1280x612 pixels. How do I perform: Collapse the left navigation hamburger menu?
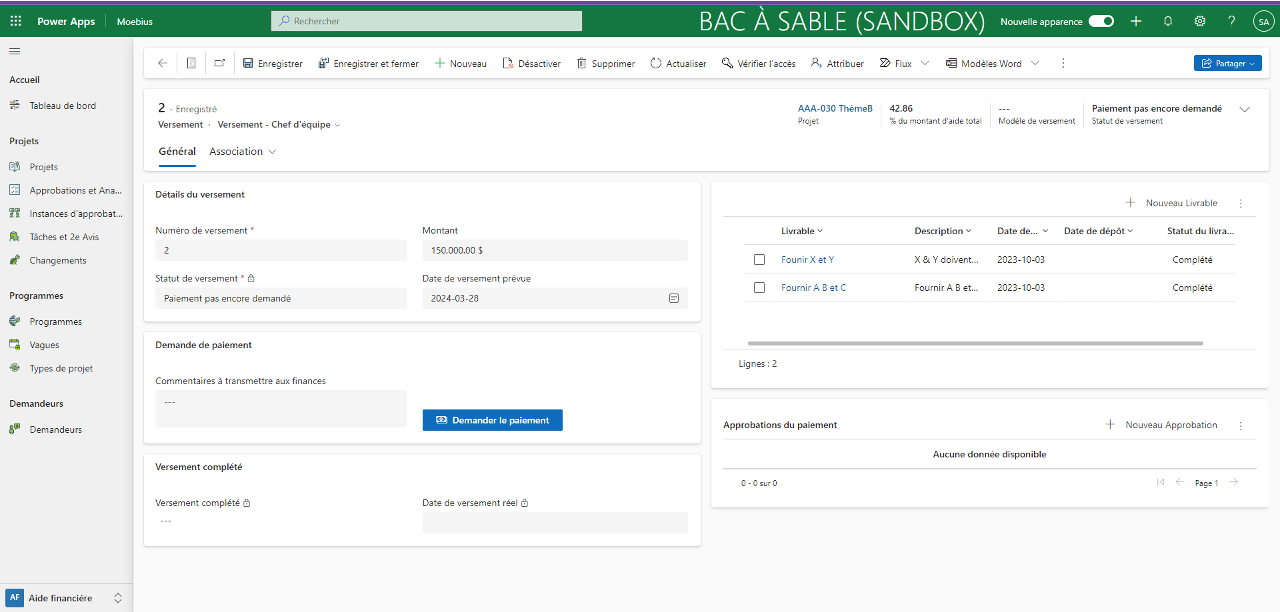(x=15, y=51)
